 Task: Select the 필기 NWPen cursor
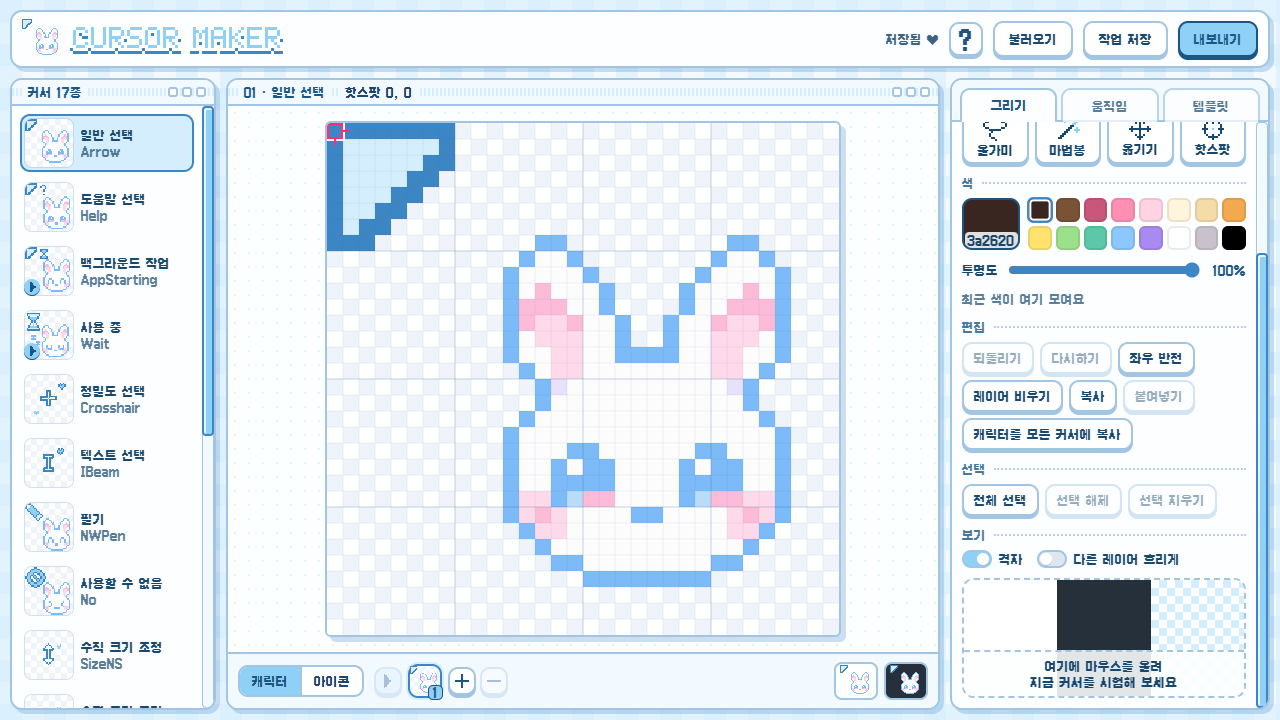pyautogui.click(x=107, y=527)
